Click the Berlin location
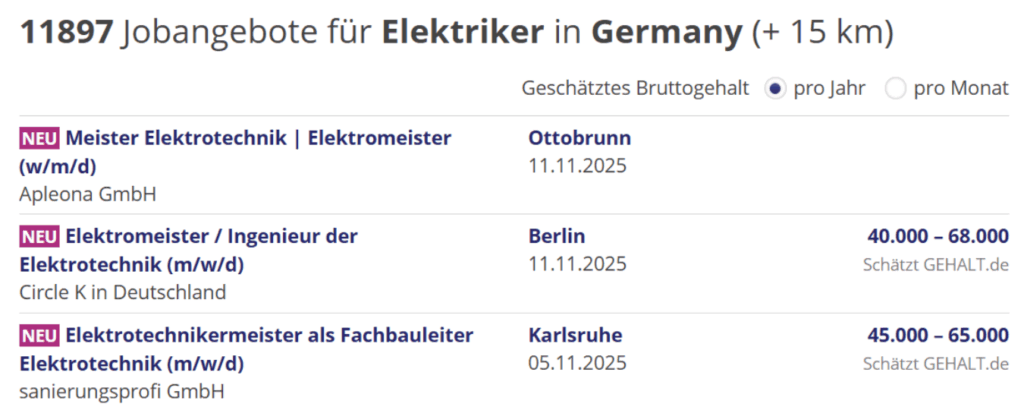Image resolution: width=1024 pixels, height=407 pixels. [556, 237]
